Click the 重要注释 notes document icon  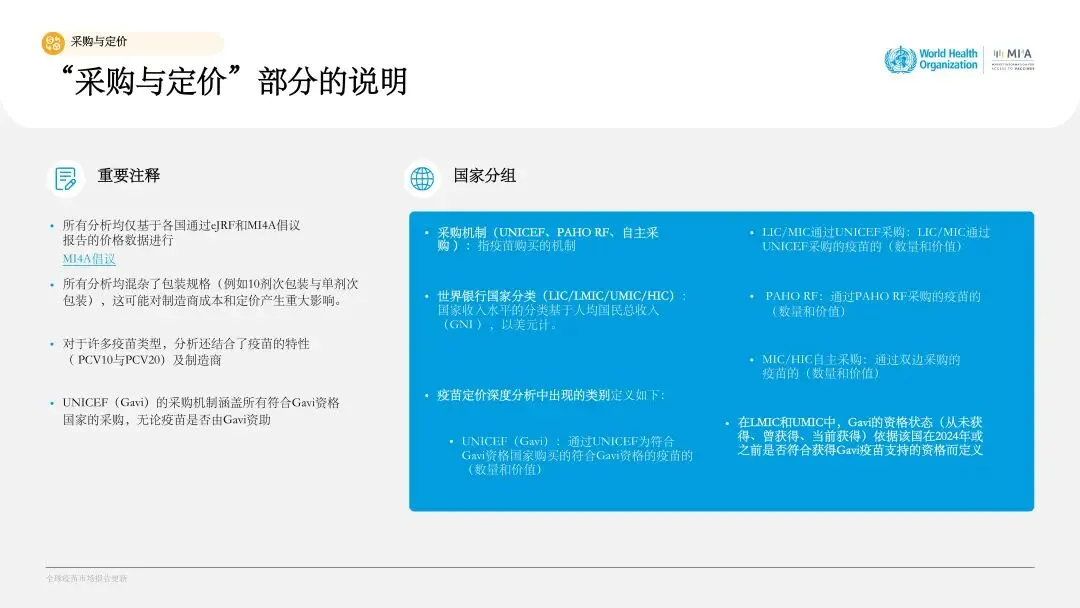[x=65, y=178]
